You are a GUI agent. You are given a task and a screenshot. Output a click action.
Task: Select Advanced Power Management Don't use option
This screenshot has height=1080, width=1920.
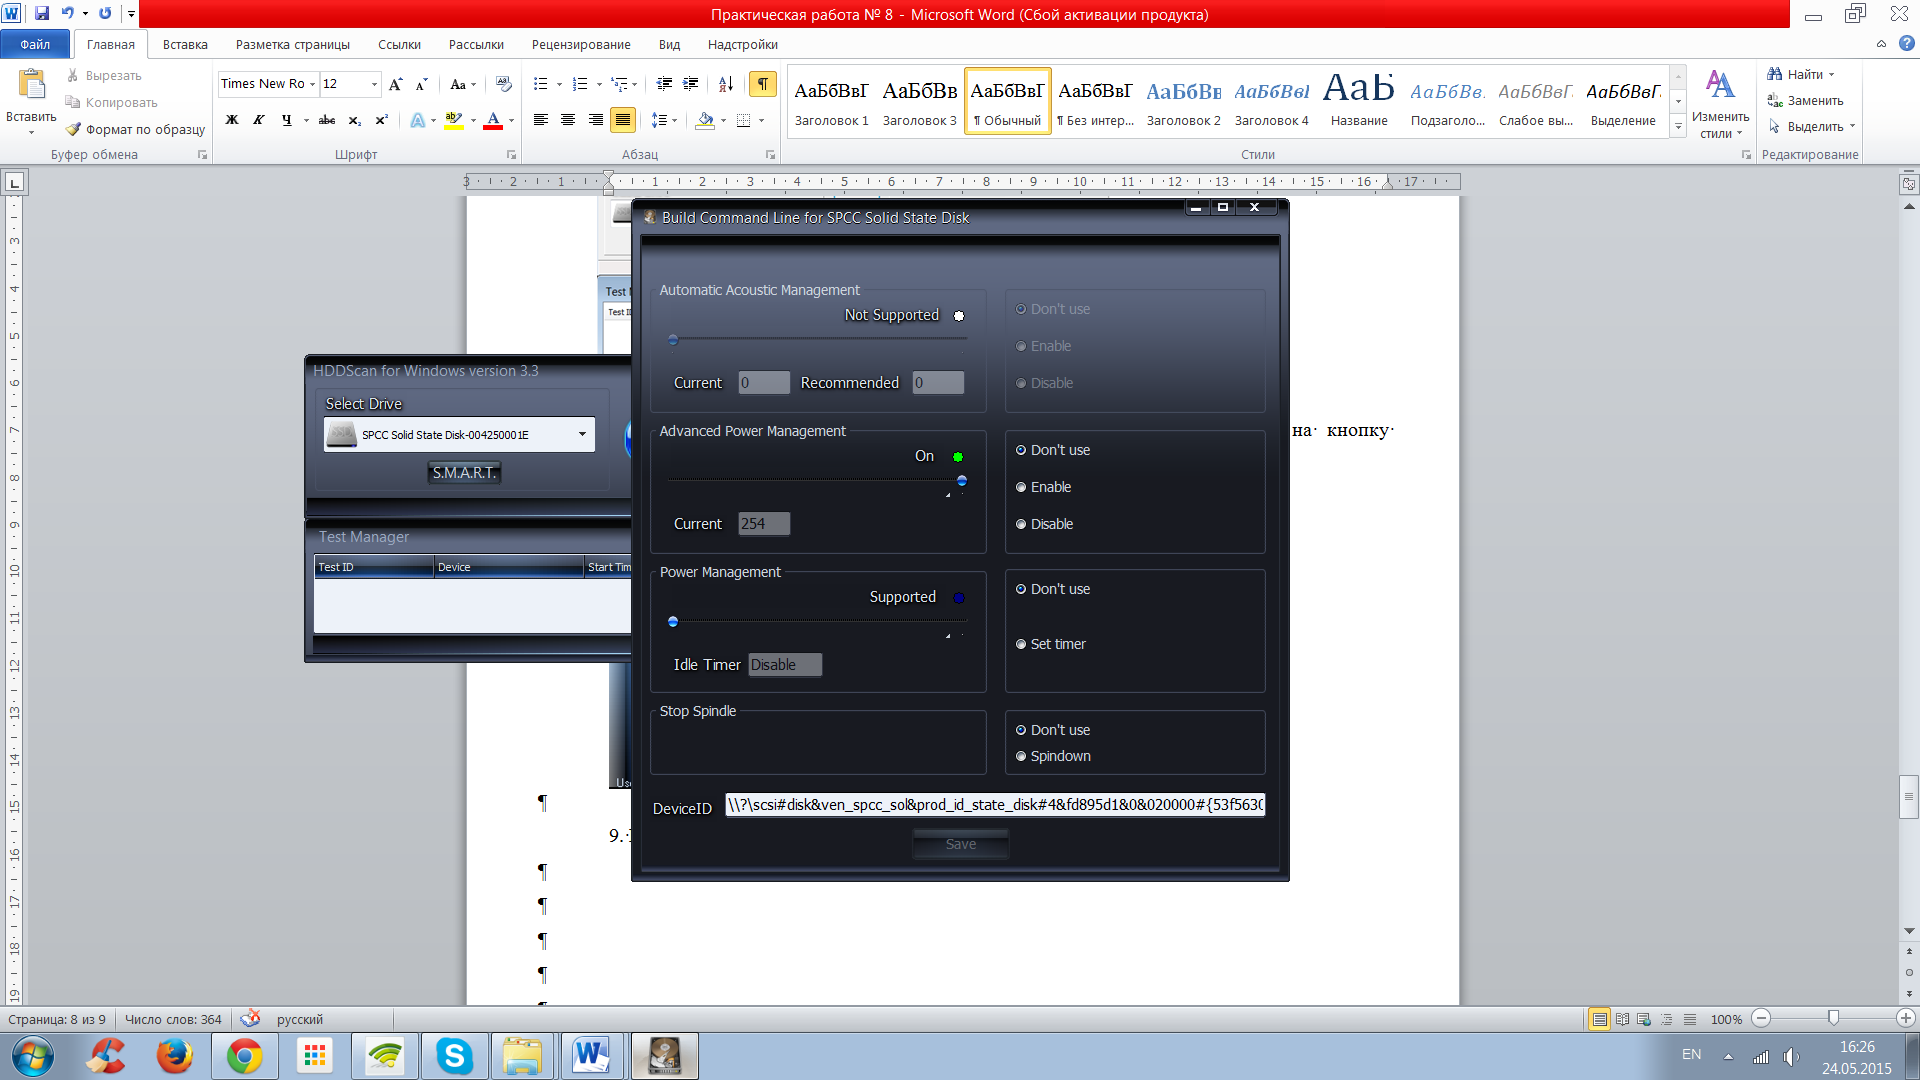click(x=1053, y=450)
